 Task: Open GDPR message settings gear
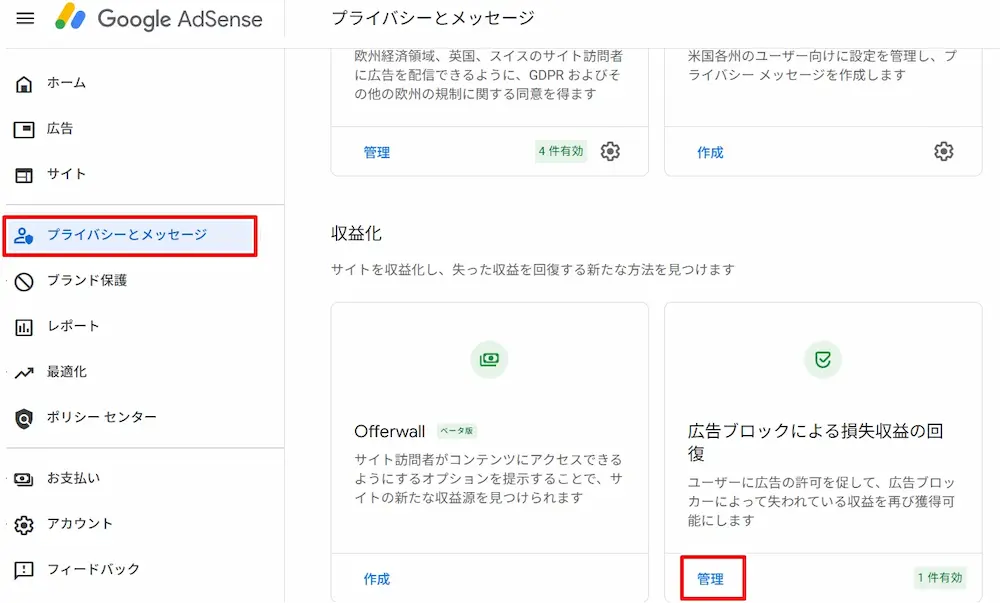point(611,153)
